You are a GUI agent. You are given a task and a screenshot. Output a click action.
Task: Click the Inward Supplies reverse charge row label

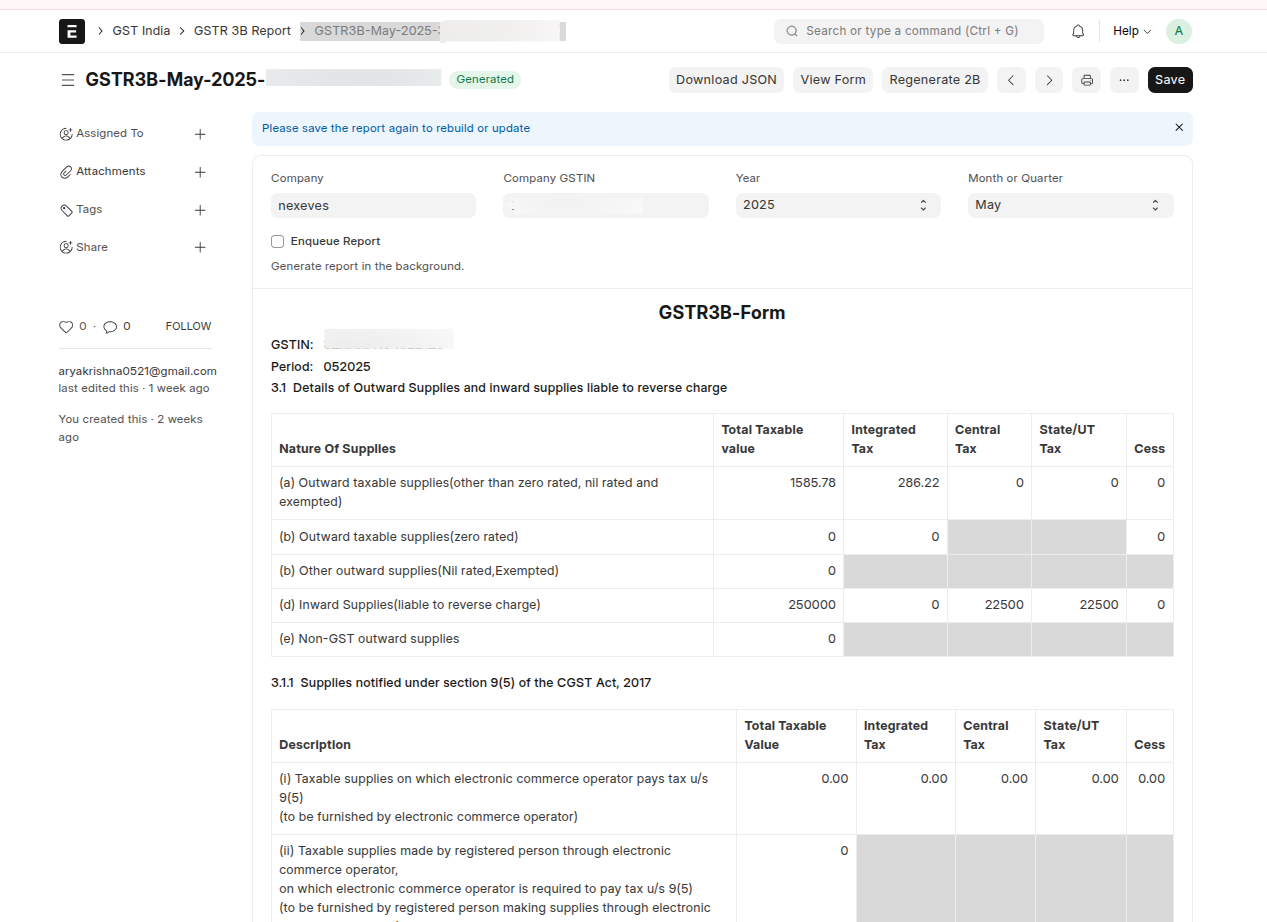(410, 605)
